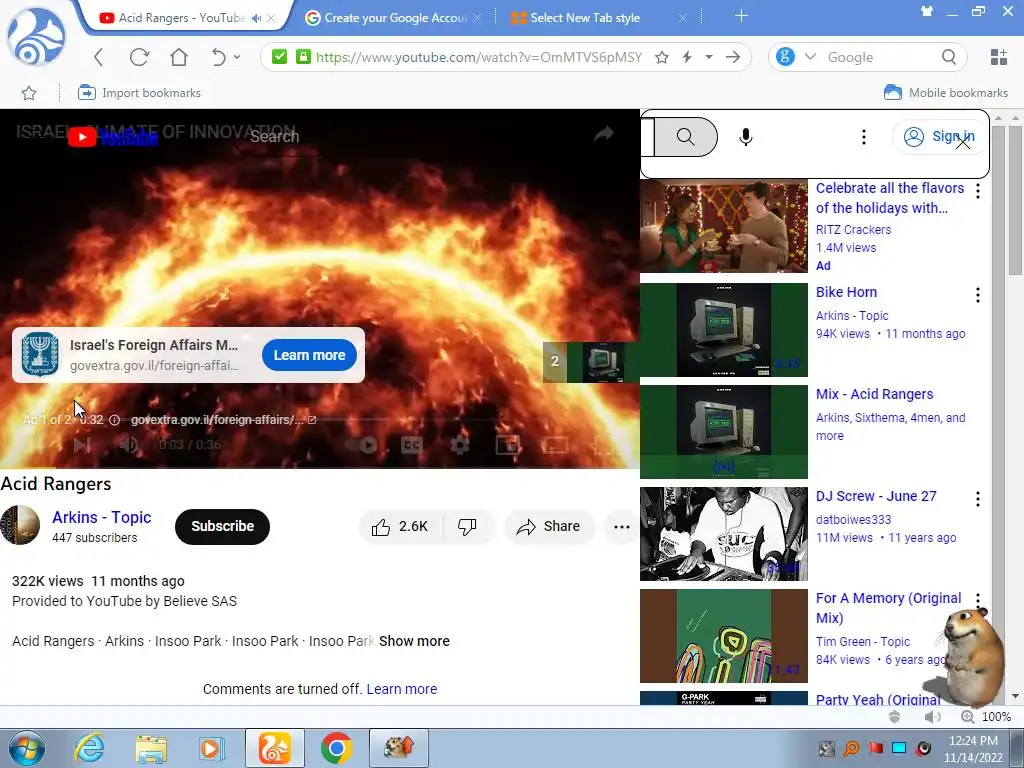Click Import bookmarks

click(x=139, y=93)
